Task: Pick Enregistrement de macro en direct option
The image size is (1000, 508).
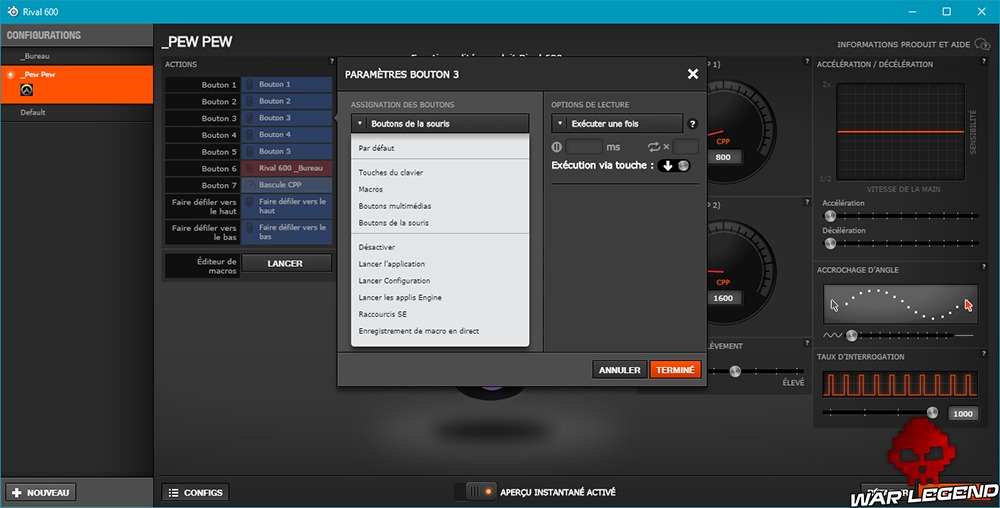Action: [418, 331]
